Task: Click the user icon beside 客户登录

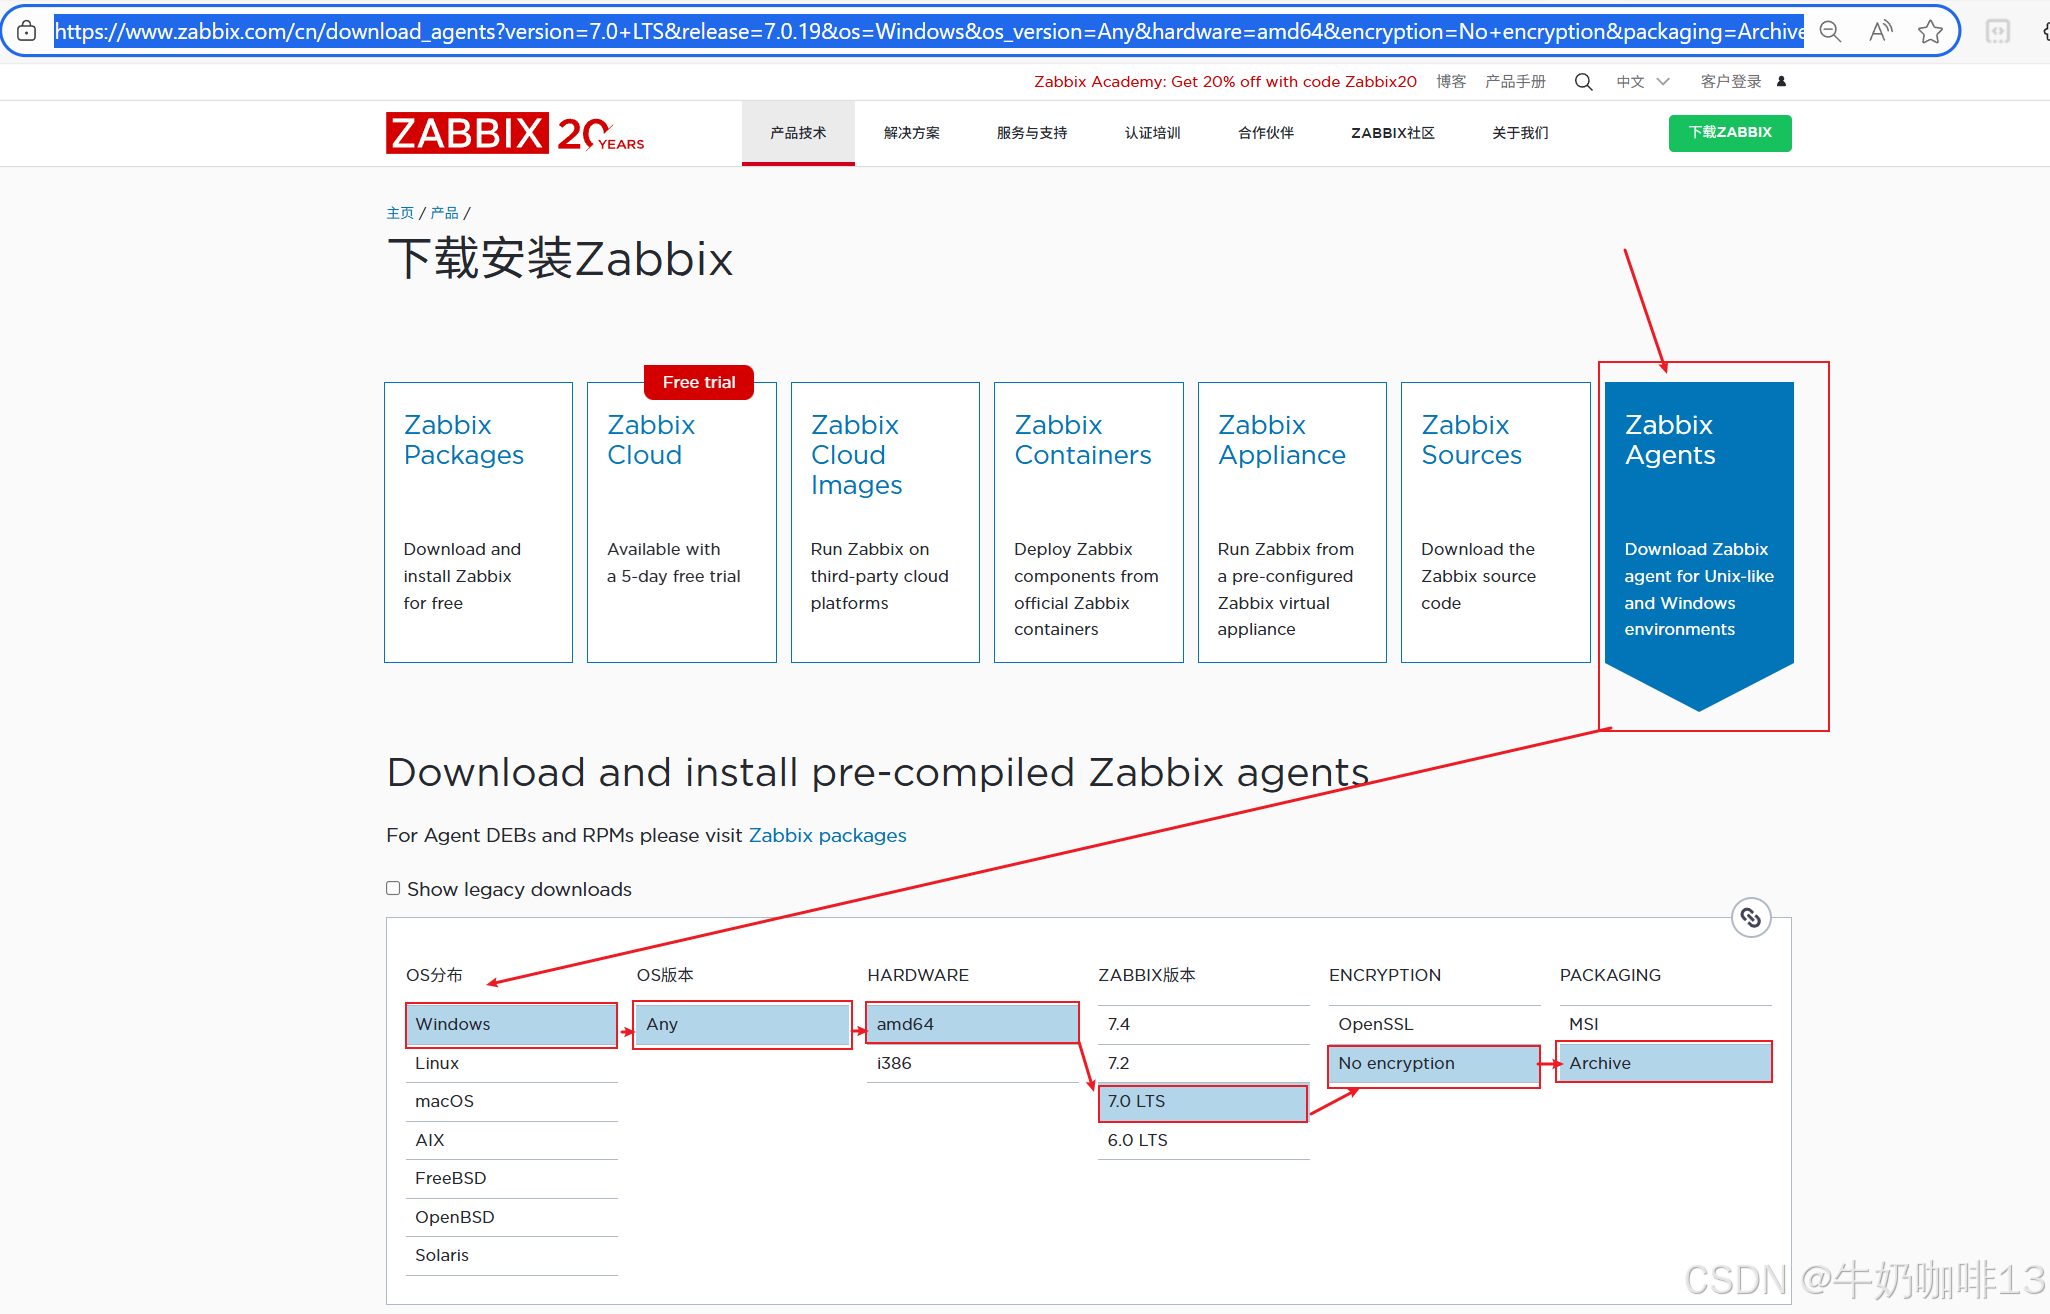Action: pyautogui.click(x=1781, y=82)
